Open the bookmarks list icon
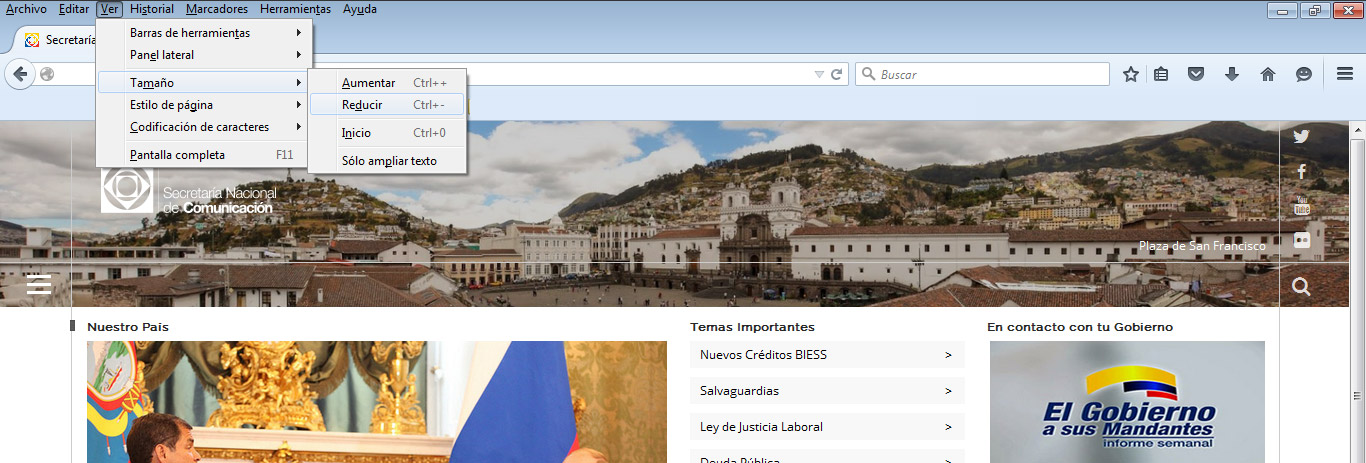This screenshot has height=463, width=1366. pyautogui.click(x=1161, y=74)
